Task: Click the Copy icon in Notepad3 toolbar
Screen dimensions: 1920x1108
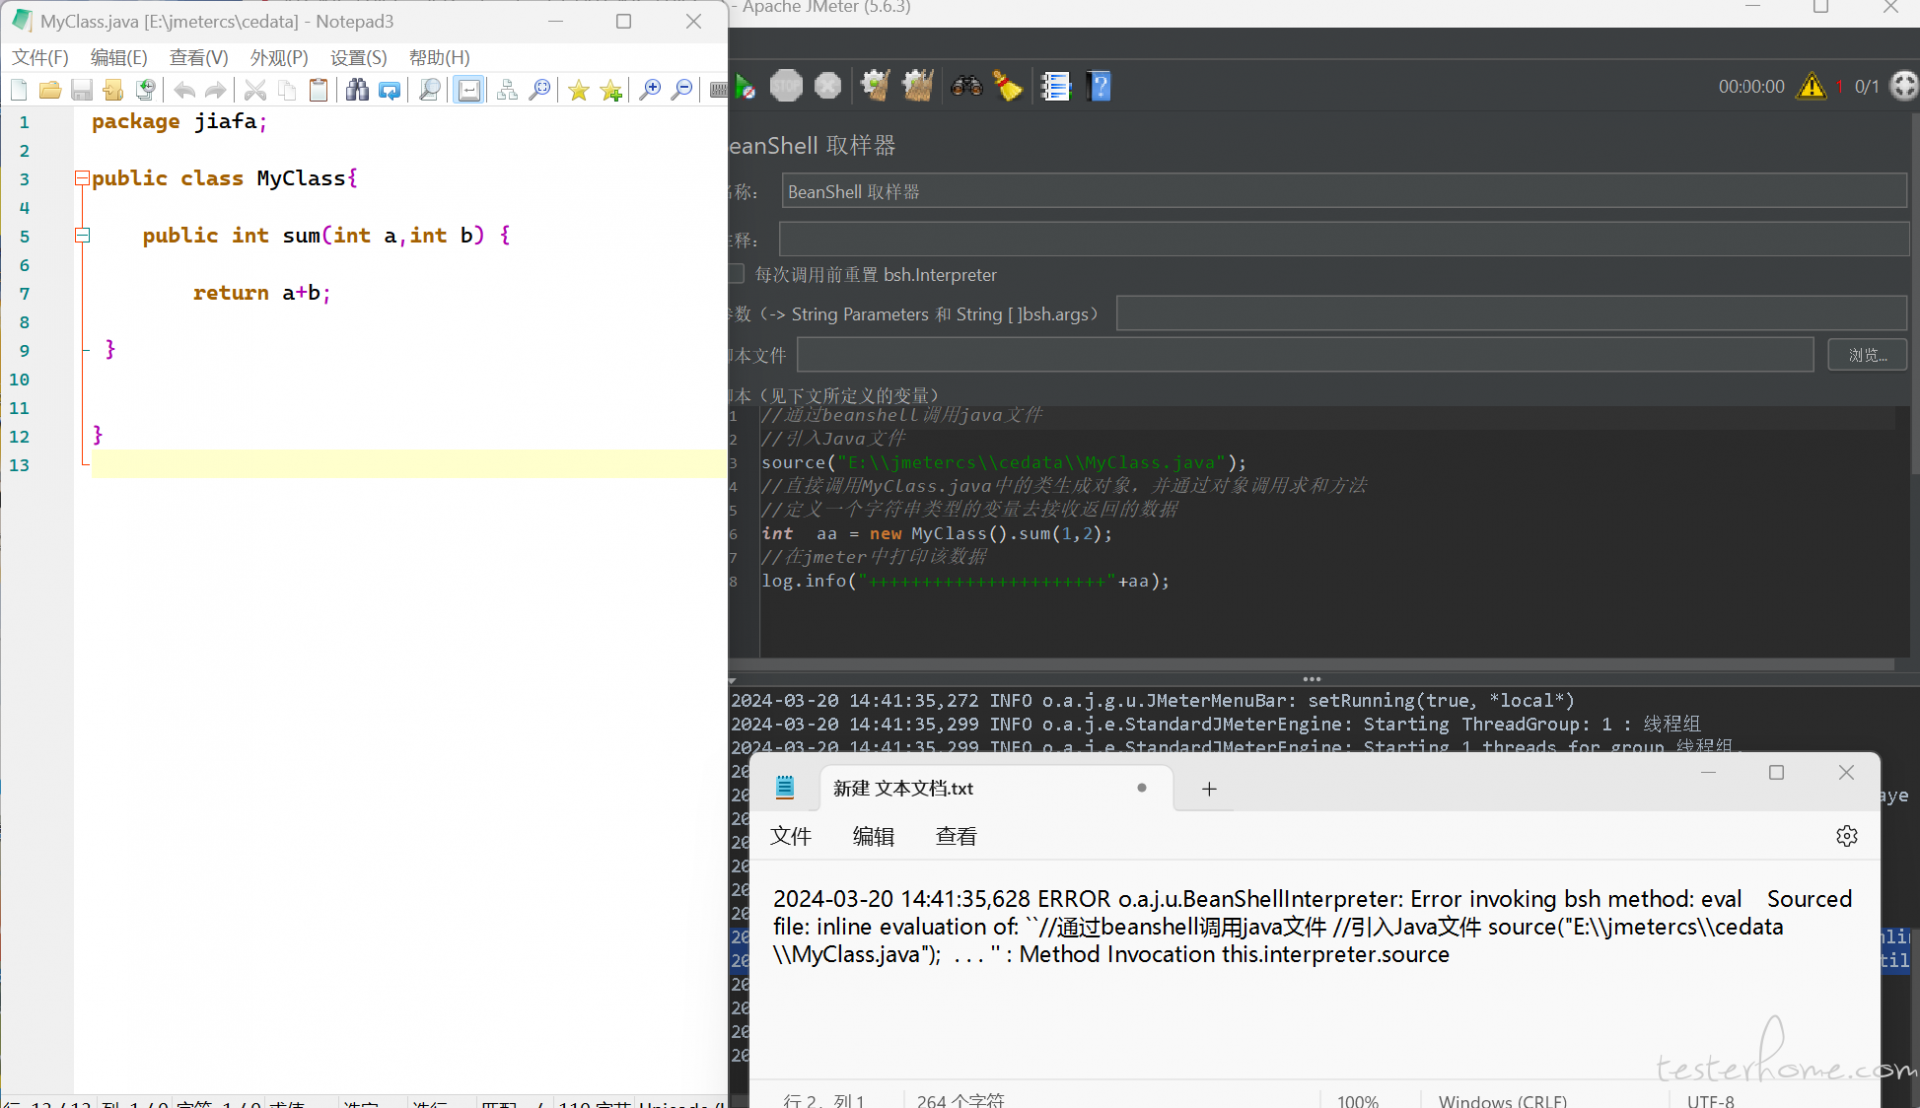Action: [x=287, y=90]
